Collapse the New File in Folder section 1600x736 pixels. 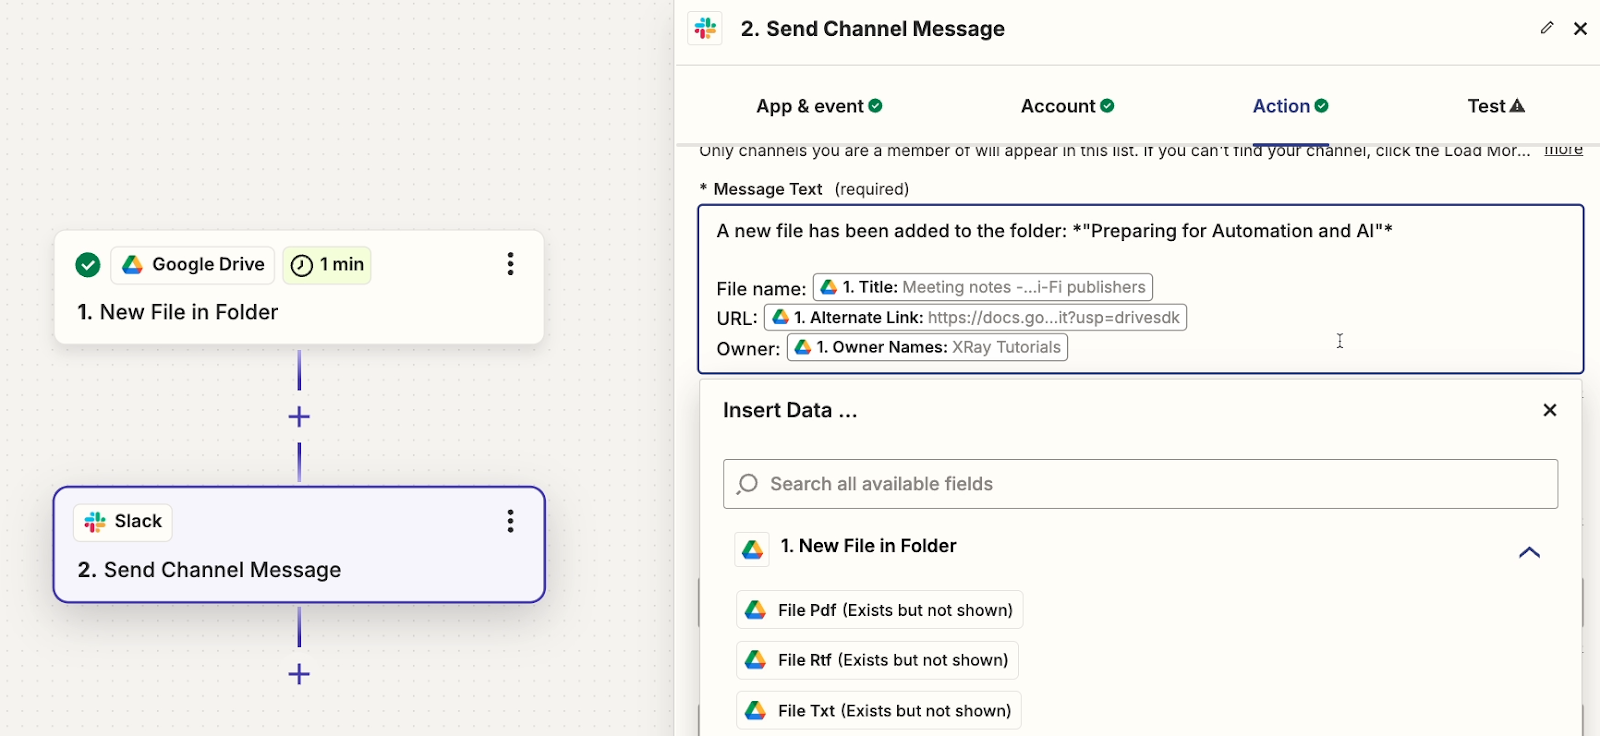[1529, 552]
